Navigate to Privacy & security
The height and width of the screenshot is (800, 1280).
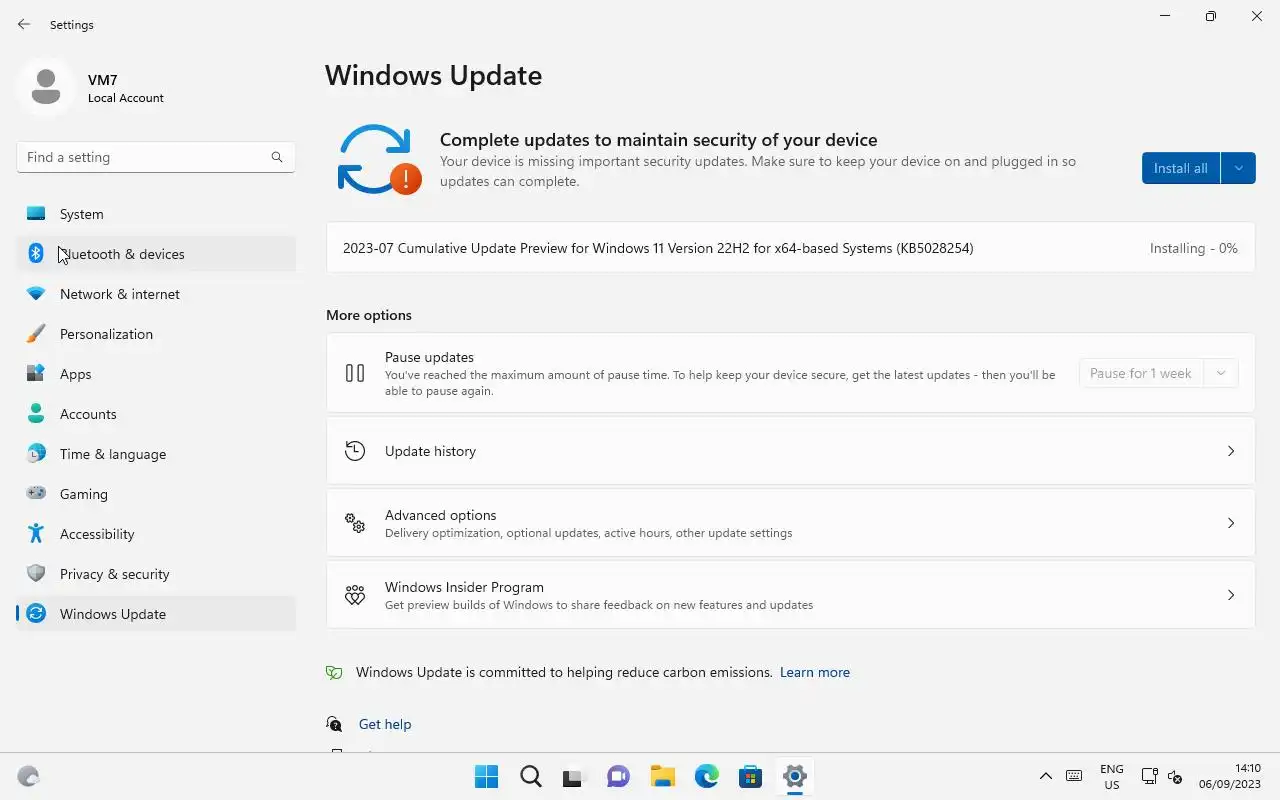(156, 574)
